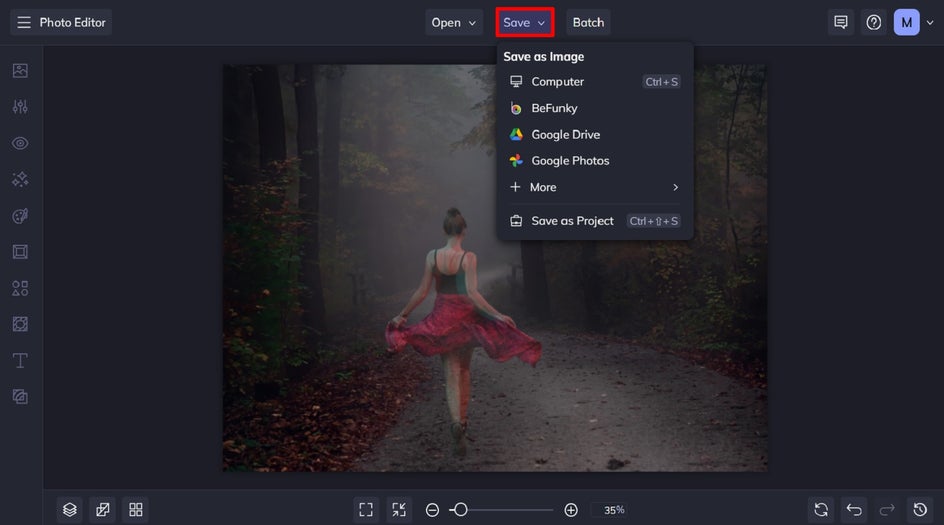Click the Batch button
Image resolution: width=944 pixels, height=525 pixels.
(588, 22)
